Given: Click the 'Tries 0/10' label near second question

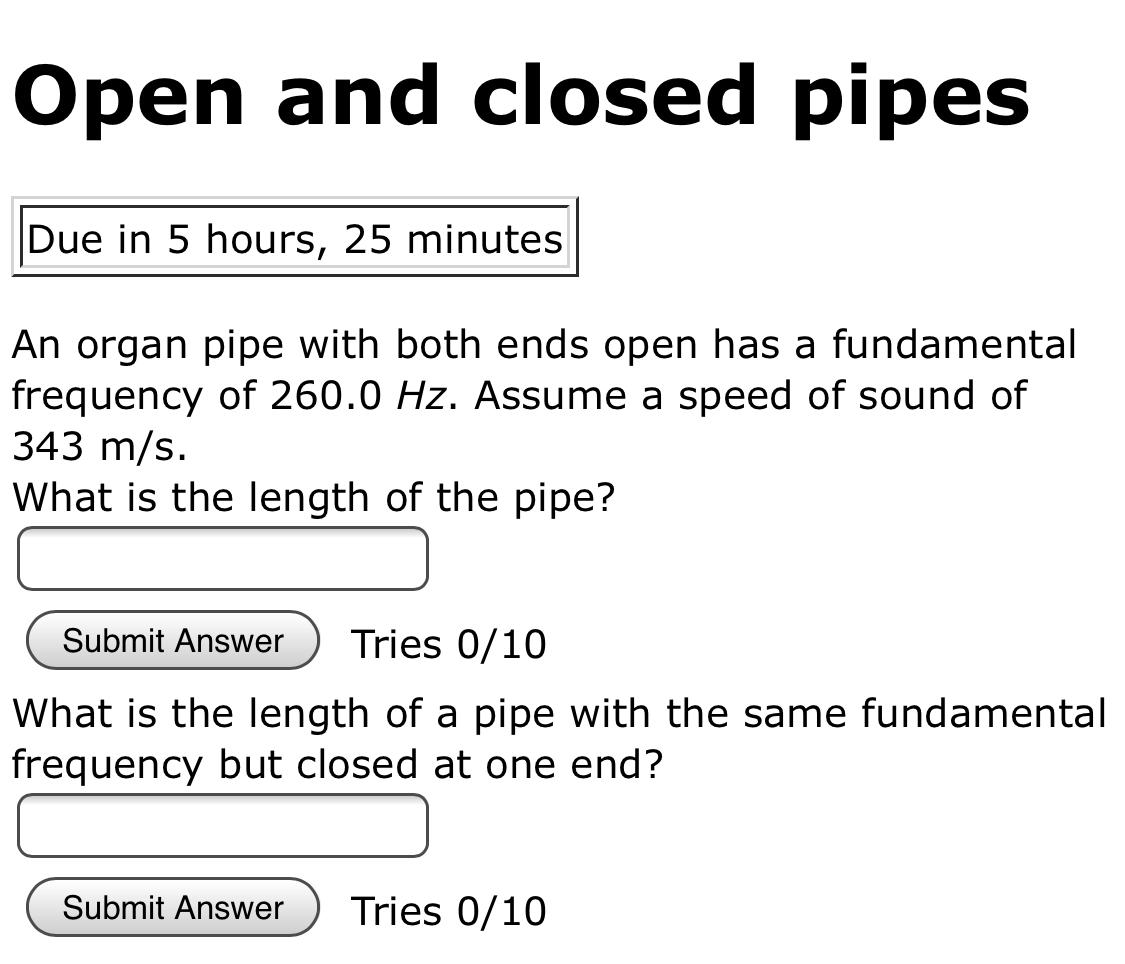Looking at the screenshot, I should [447, 911].
